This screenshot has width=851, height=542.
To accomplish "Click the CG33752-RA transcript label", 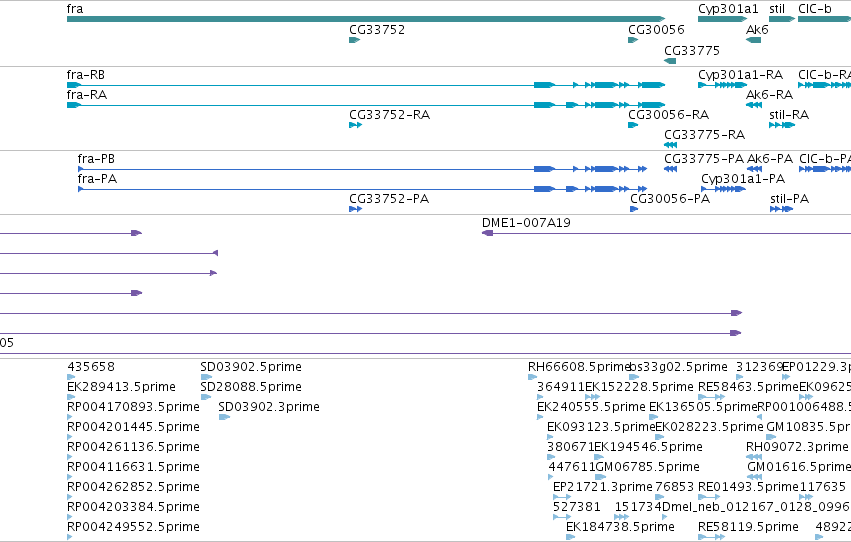I will [x=389, y=115].
